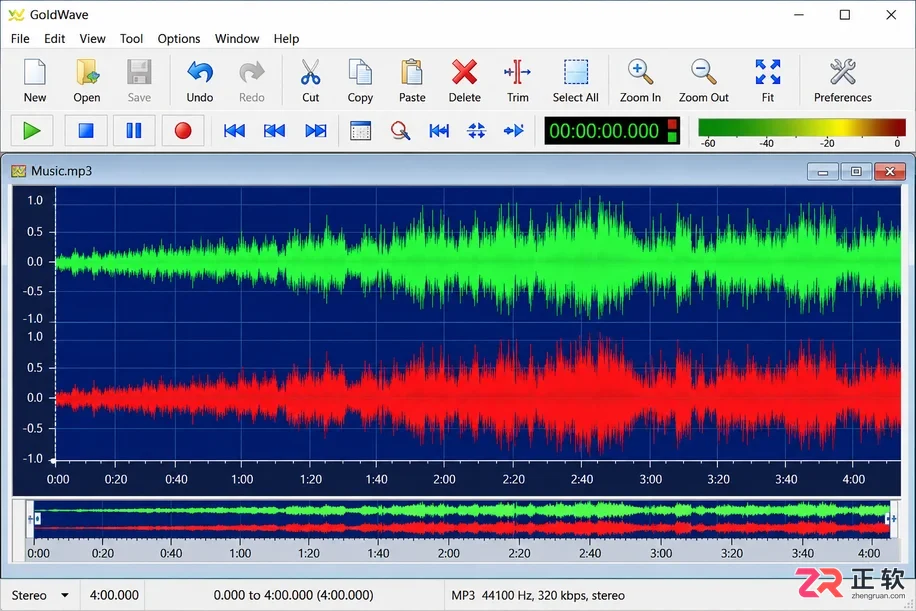Open an audio file with Open icon

point(86,81)
